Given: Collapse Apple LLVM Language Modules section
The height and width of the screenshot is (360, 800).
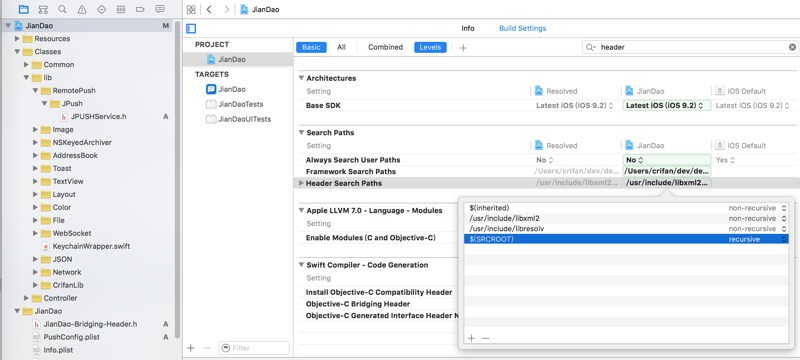Looking at the screenshot, I should point(301,210).
